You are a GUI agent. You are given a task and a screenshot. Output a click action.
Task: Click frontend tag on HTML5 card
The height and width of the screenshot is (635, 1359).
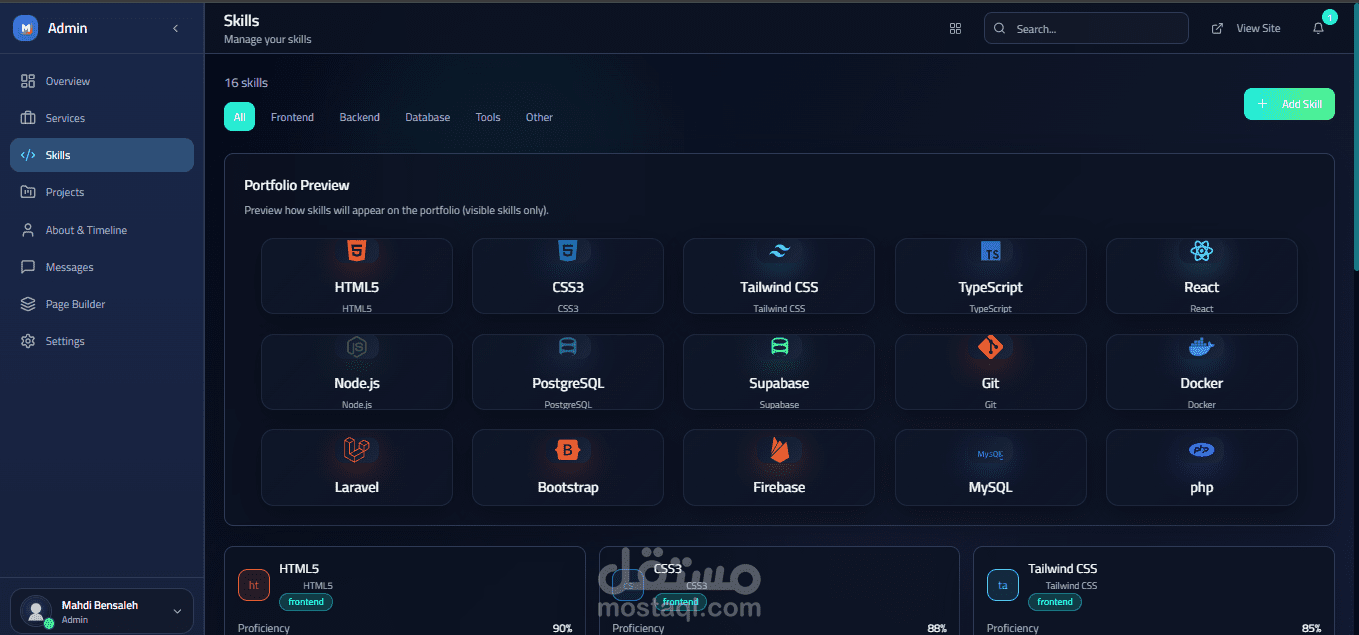click(306, 602)
